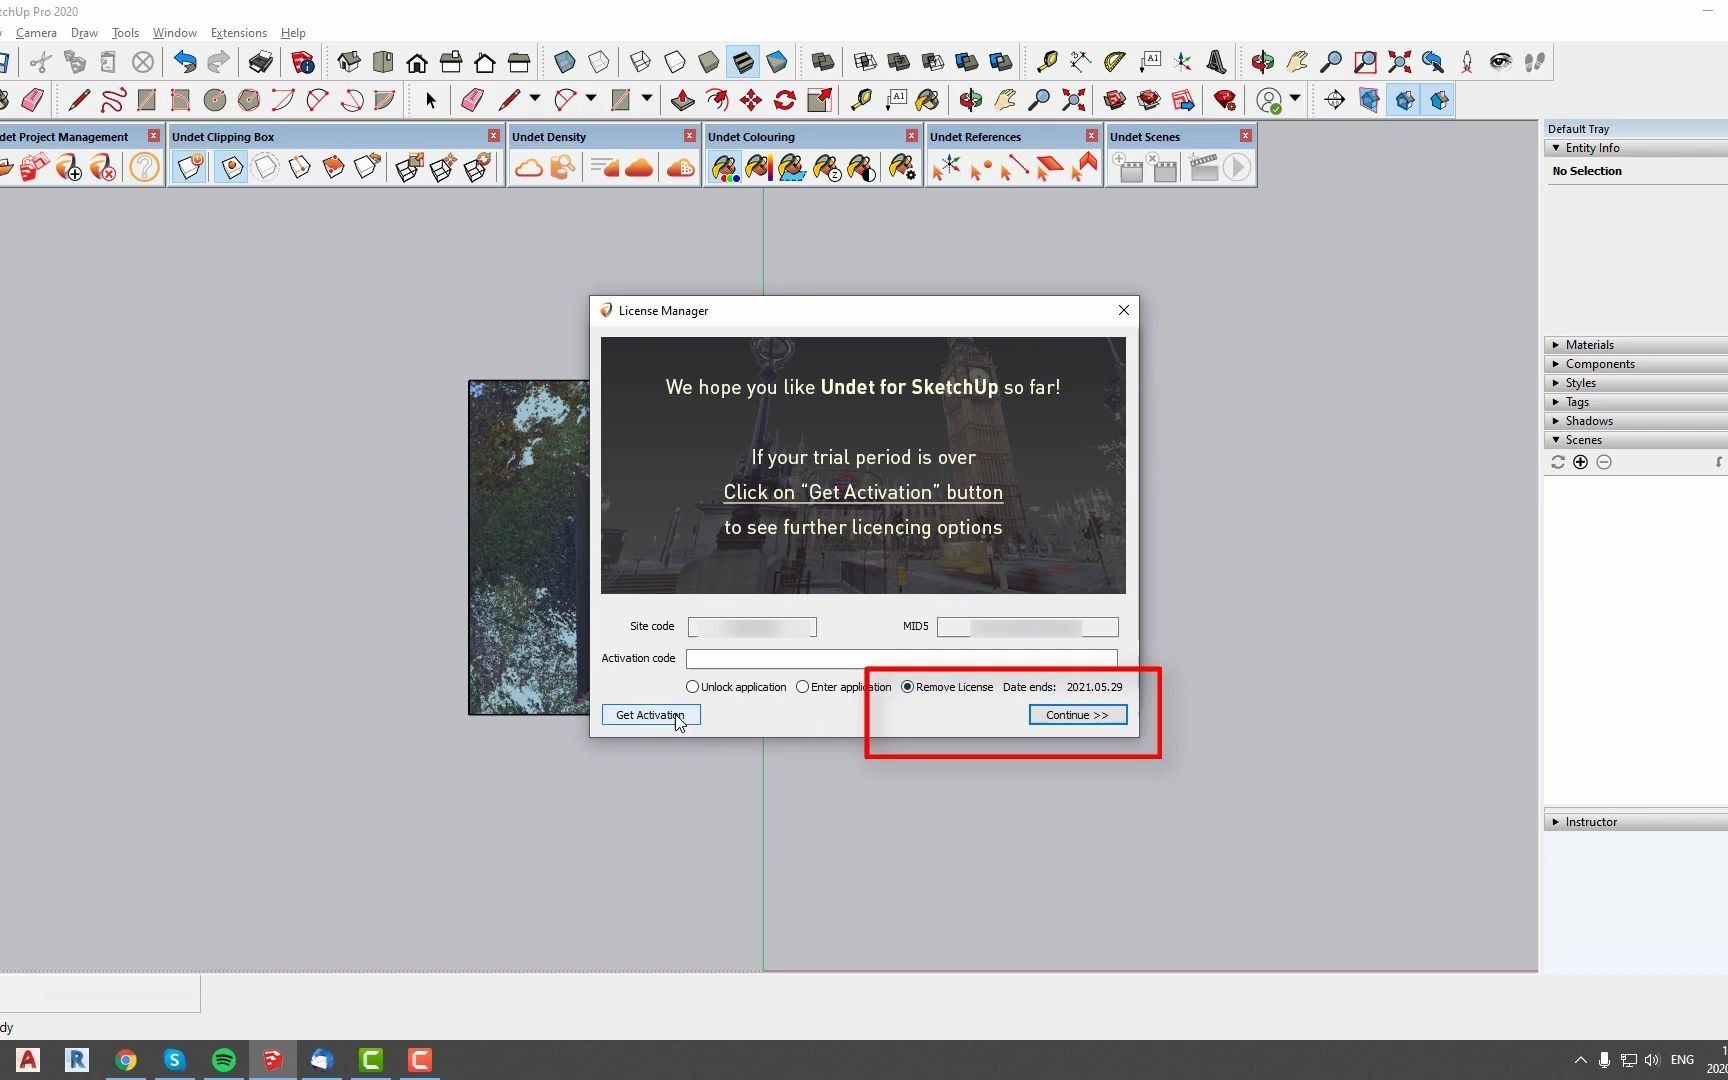Select the Look Around eye tool

coord(1500,62)
